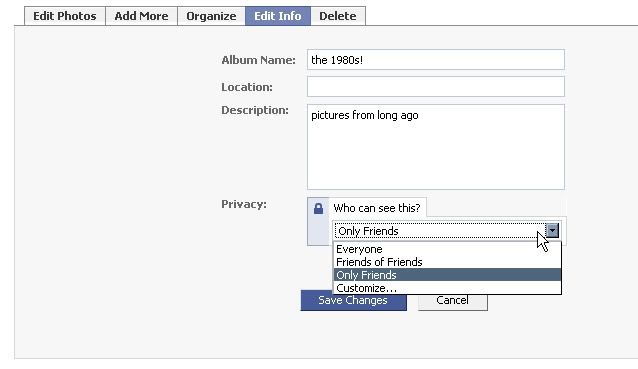Select Customize... privacy option
This screenshot has width=638, height=369.
[x=447, y=288]
